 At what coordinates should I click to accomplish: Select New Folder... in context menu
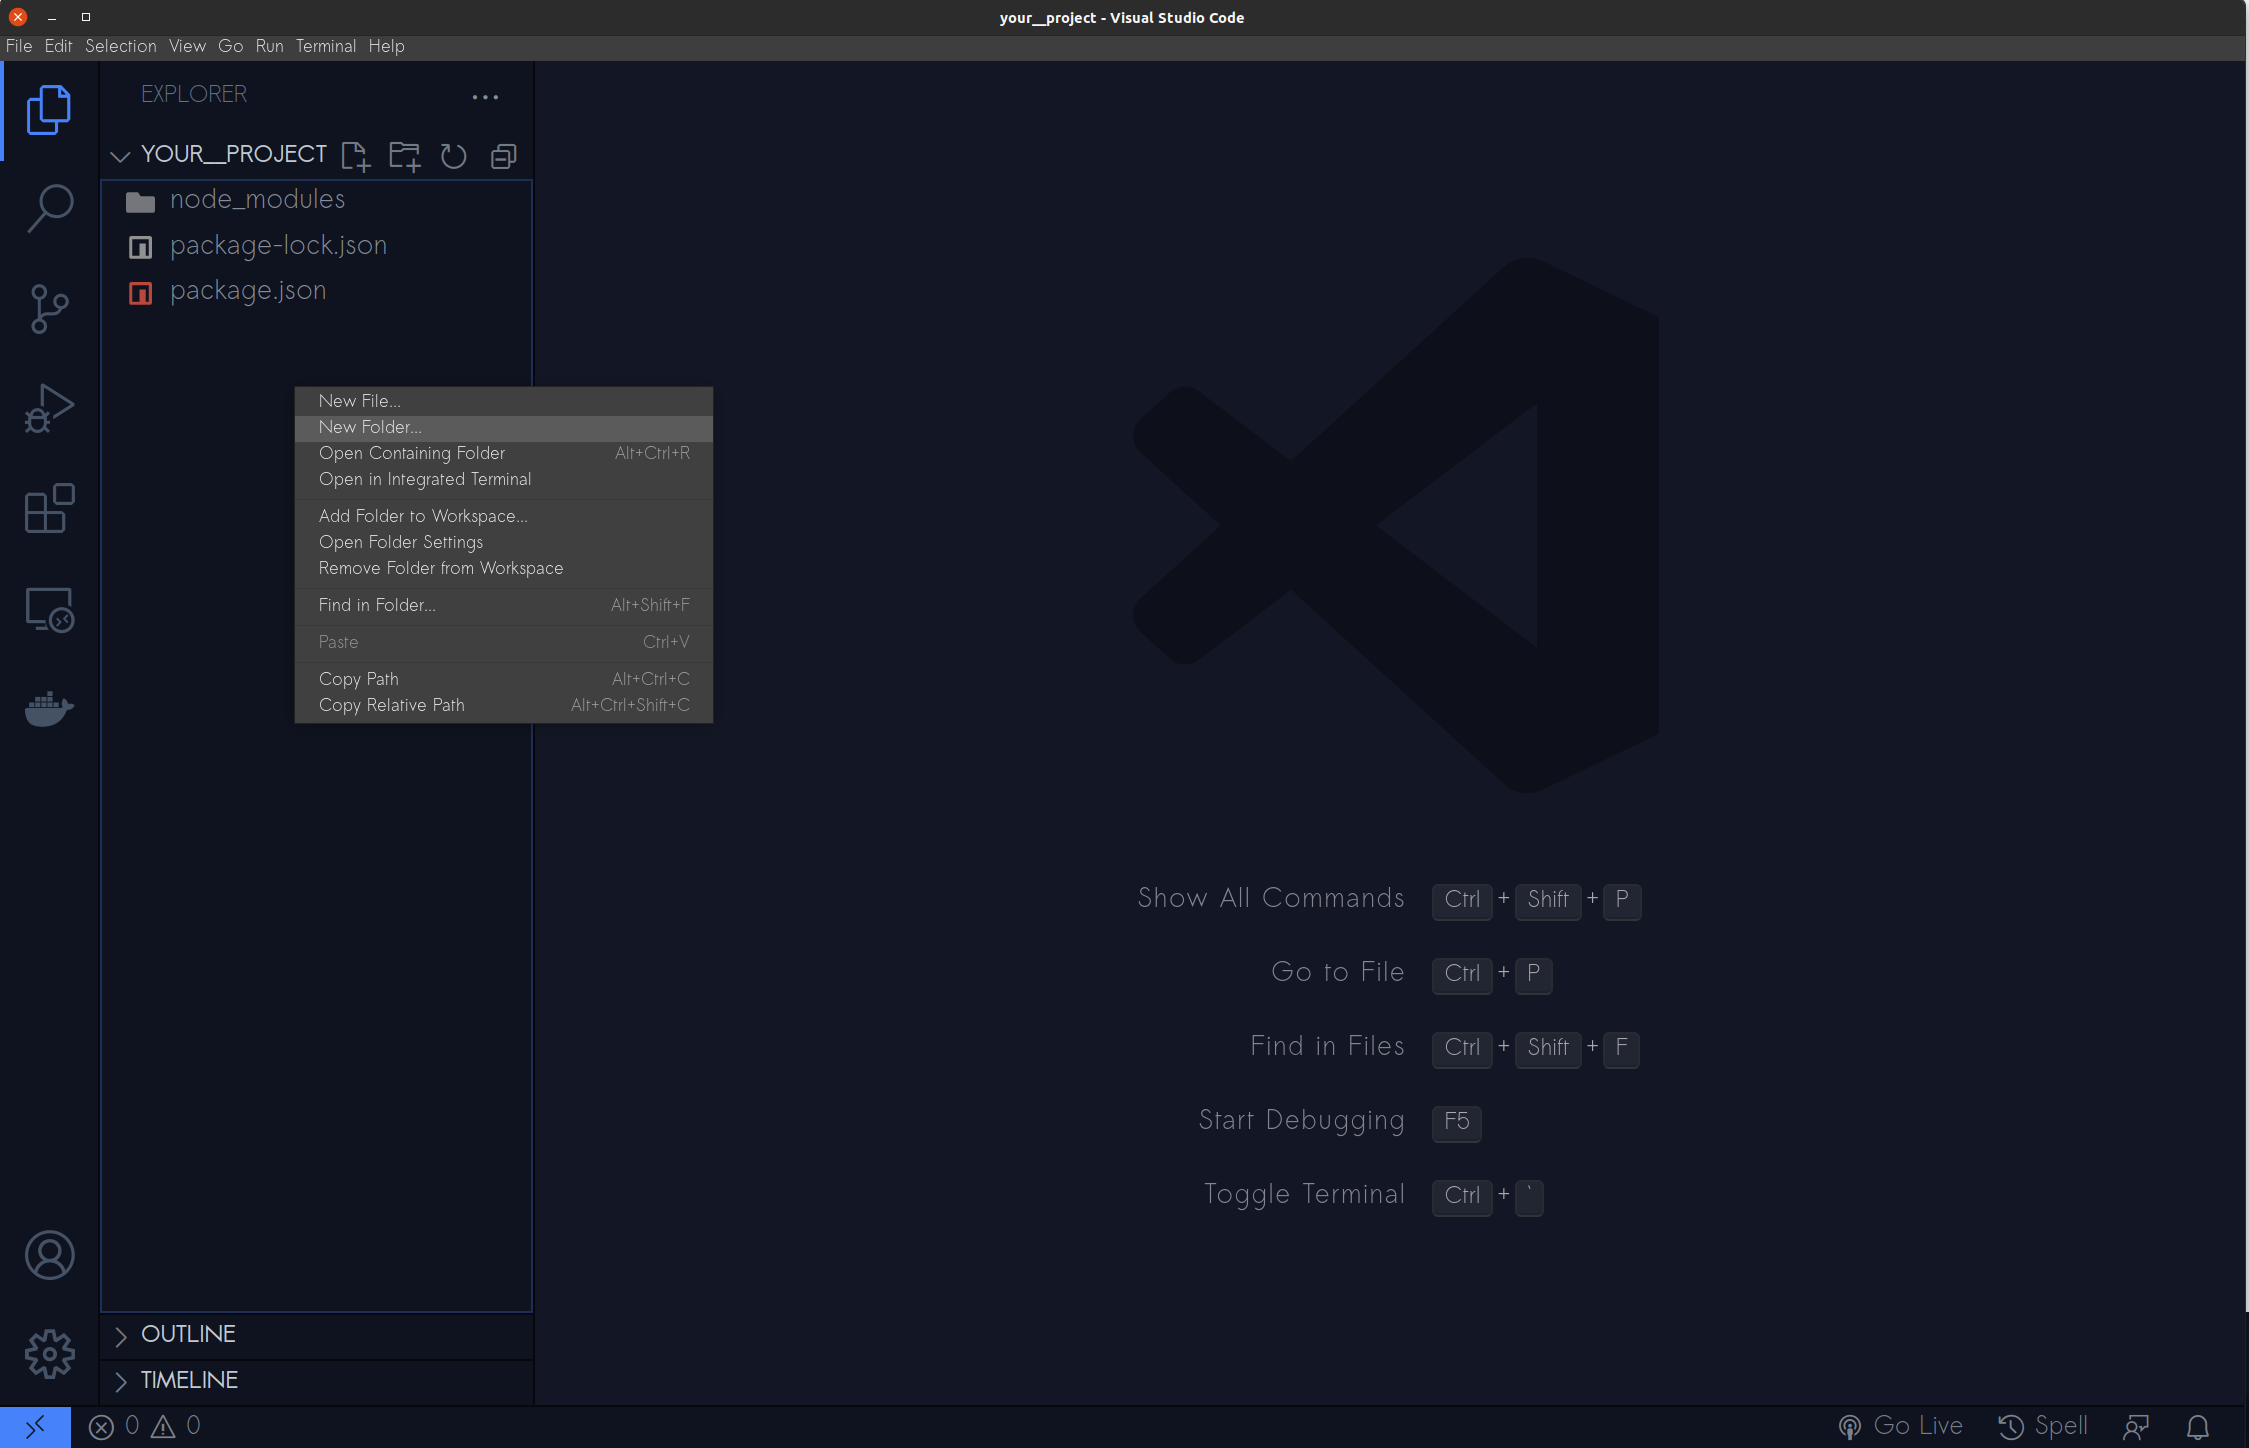[503, 427]
